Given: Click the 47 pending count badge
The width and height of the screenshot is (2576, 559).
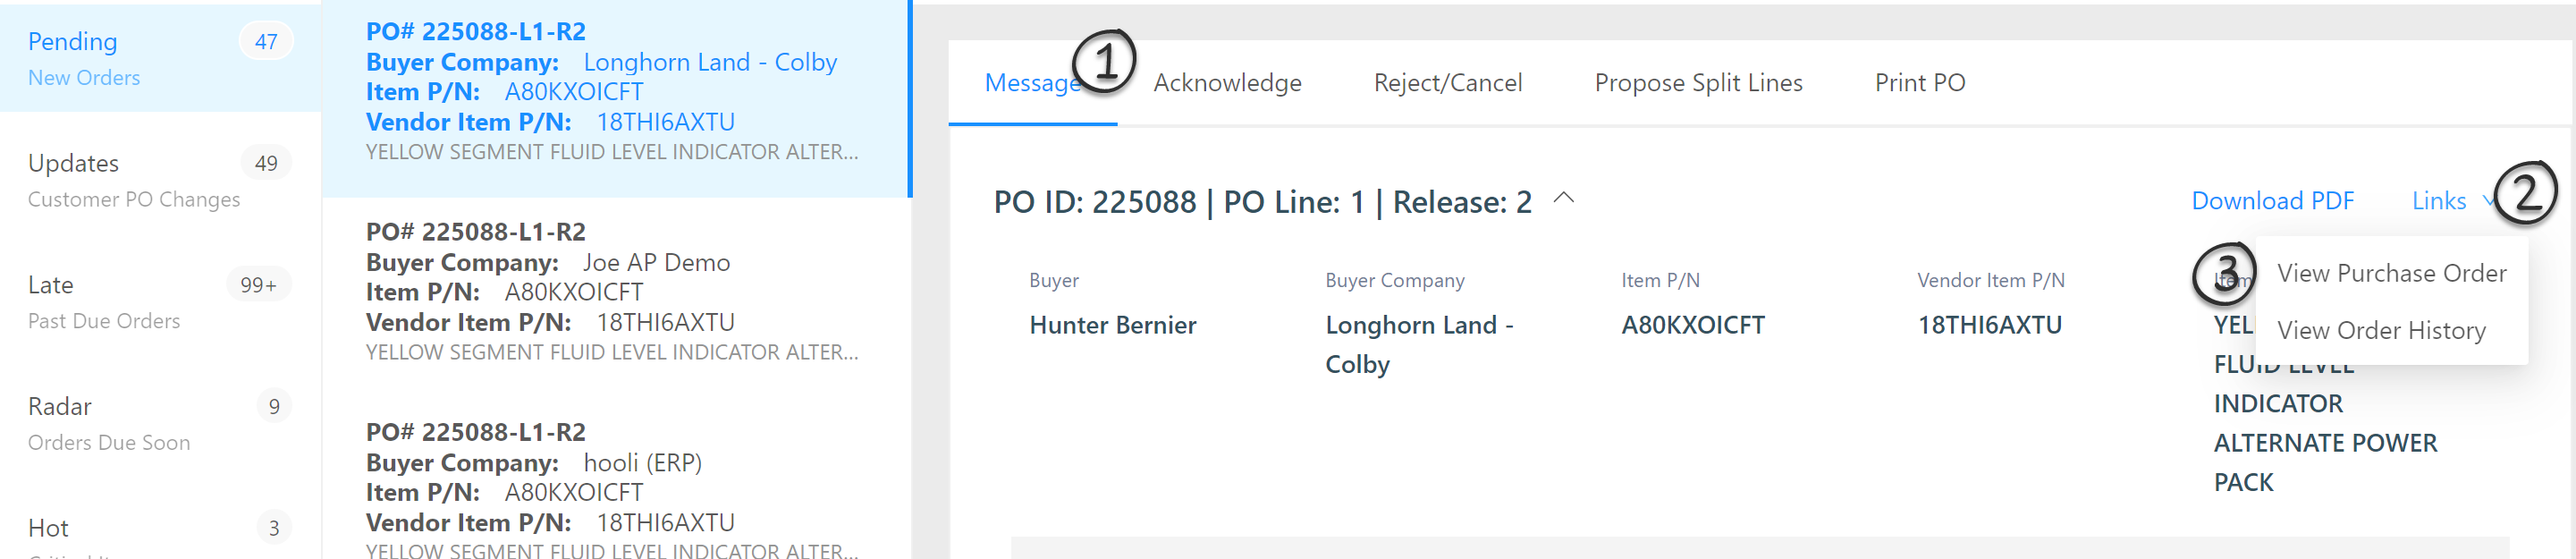Looking at the screenshot, I should (x=266, y=41).
